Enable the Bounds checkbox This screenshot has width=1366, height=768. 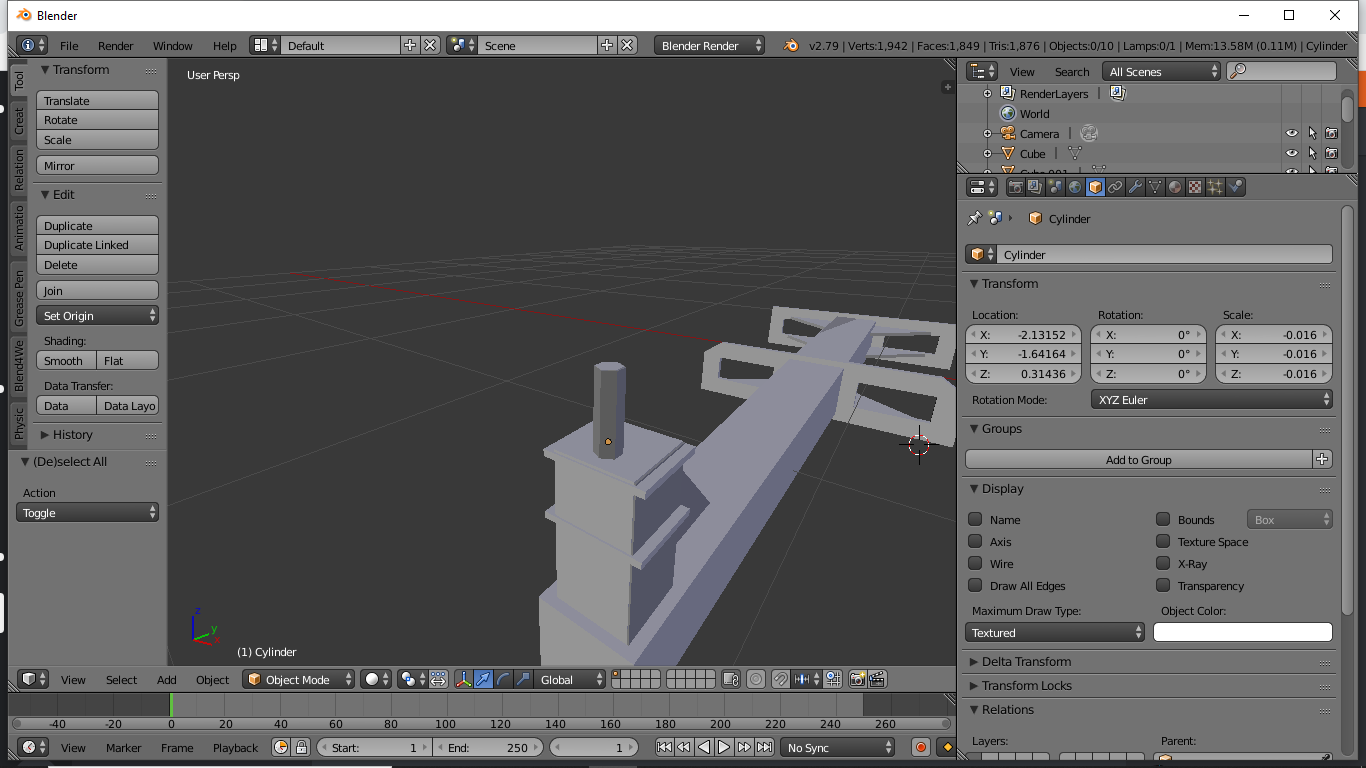1163,519
